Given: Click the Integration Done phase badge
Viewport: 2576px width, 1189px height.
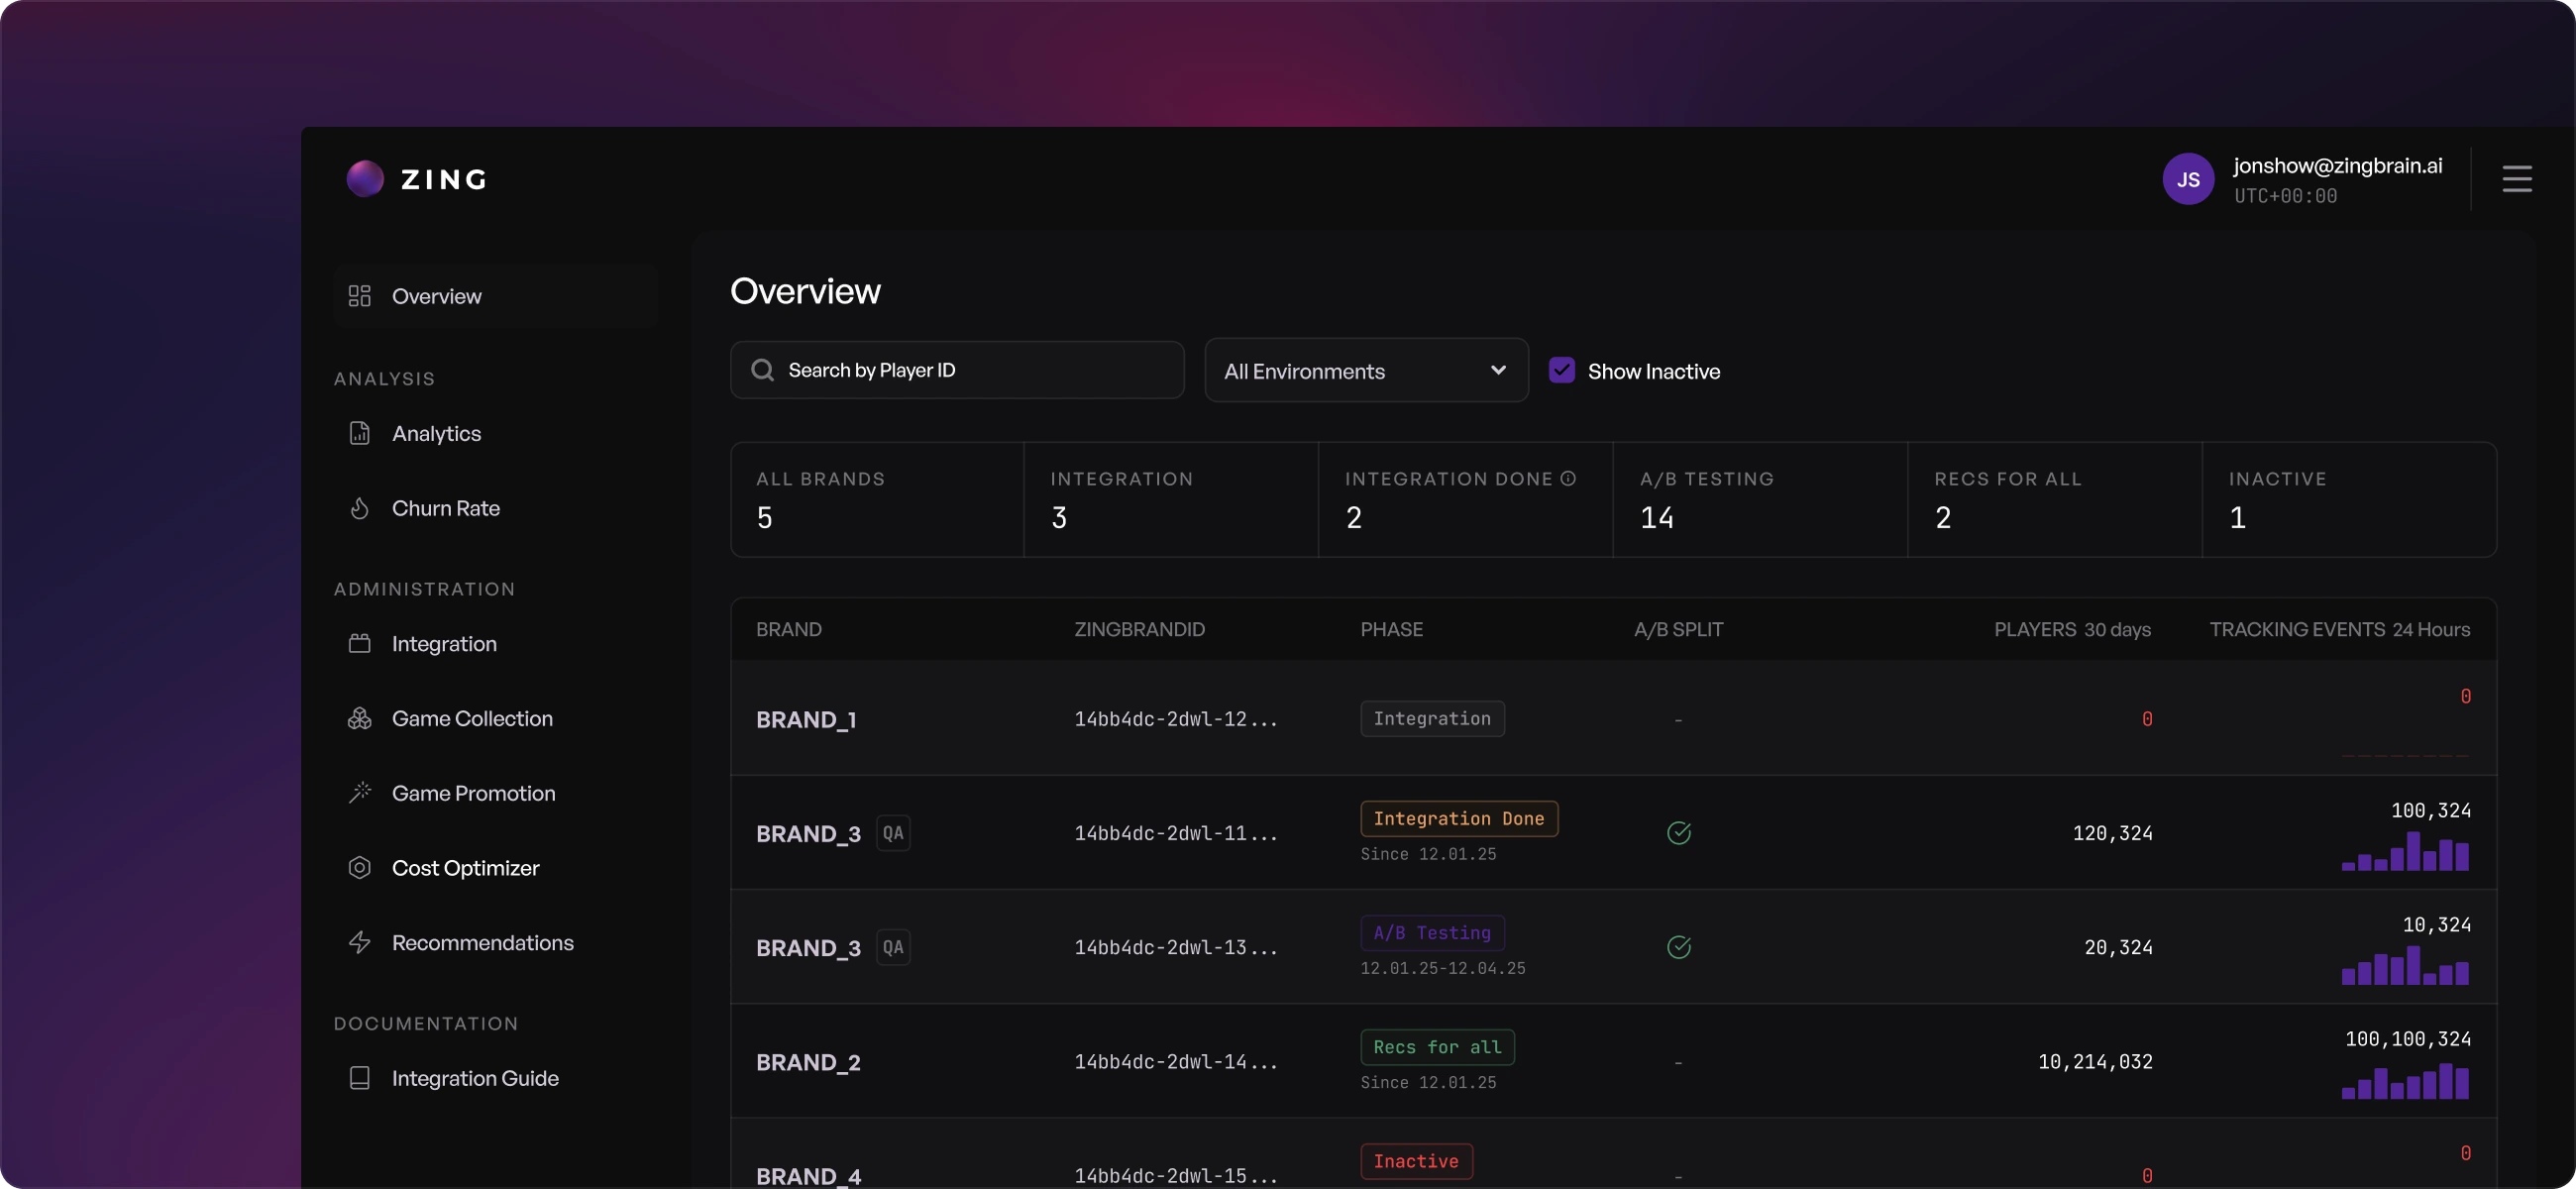Looking at the screenshot, I should 1459,818.
